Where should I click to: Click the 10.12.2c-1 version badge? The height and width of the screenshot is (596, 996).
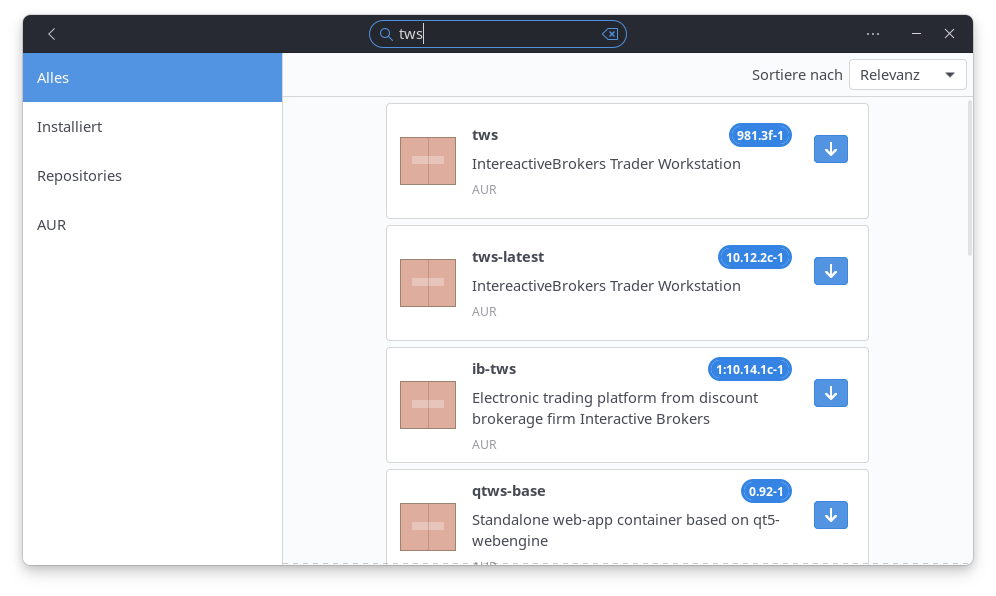click(755, 257)
